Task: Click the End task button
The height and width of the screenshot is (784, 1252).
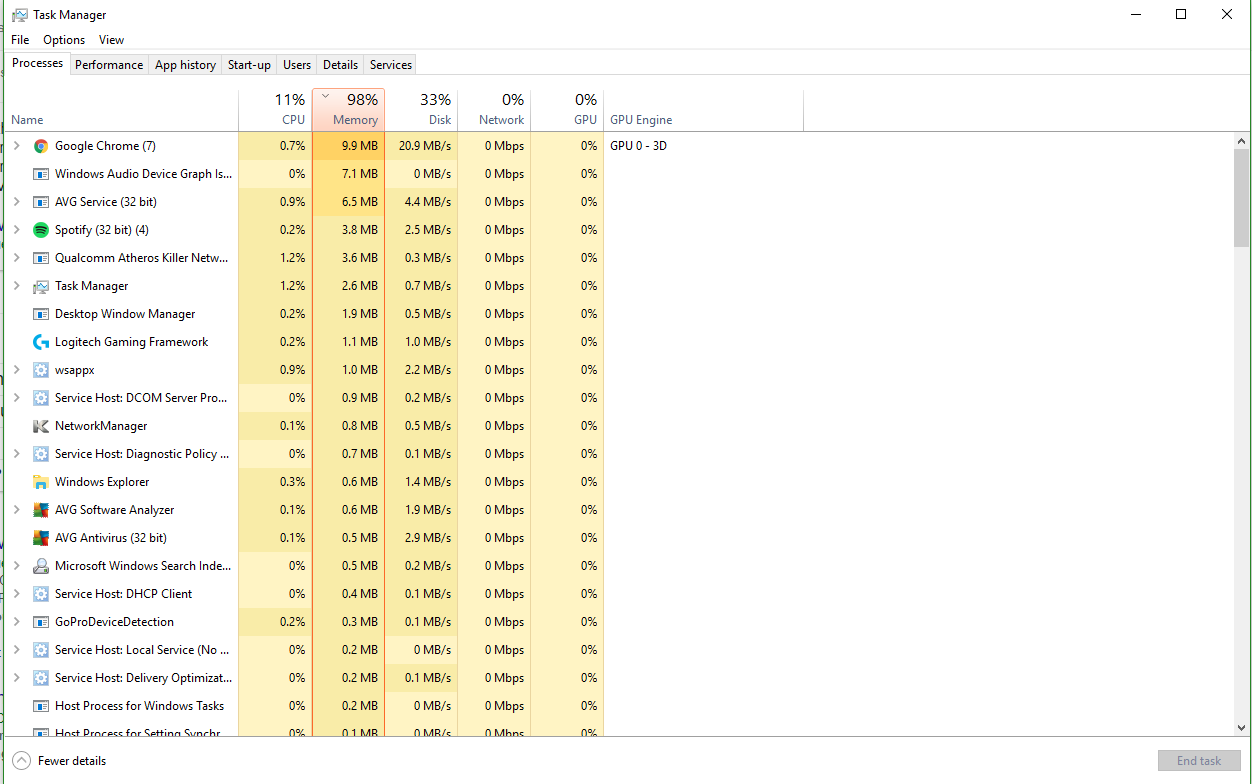Action: point(1198,761)
